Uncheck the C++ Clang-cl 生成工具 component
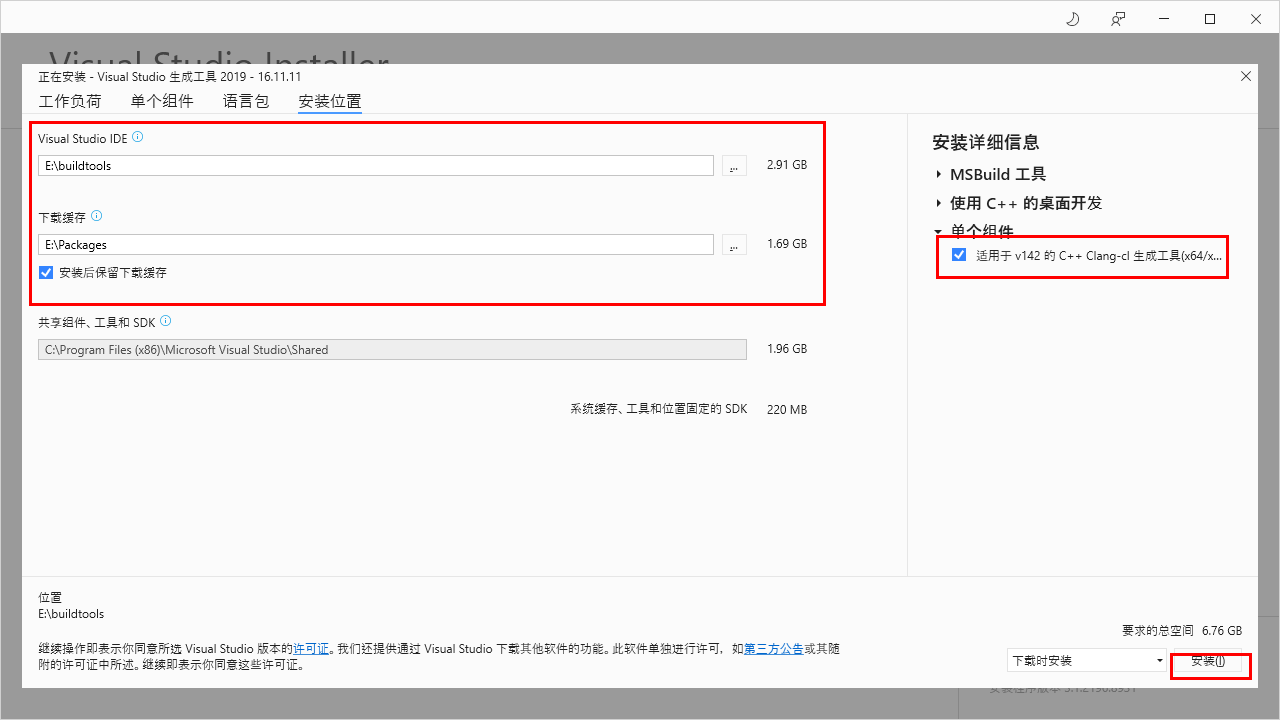1280x720 pixels. pyautogui.click(x=959, y=255)
